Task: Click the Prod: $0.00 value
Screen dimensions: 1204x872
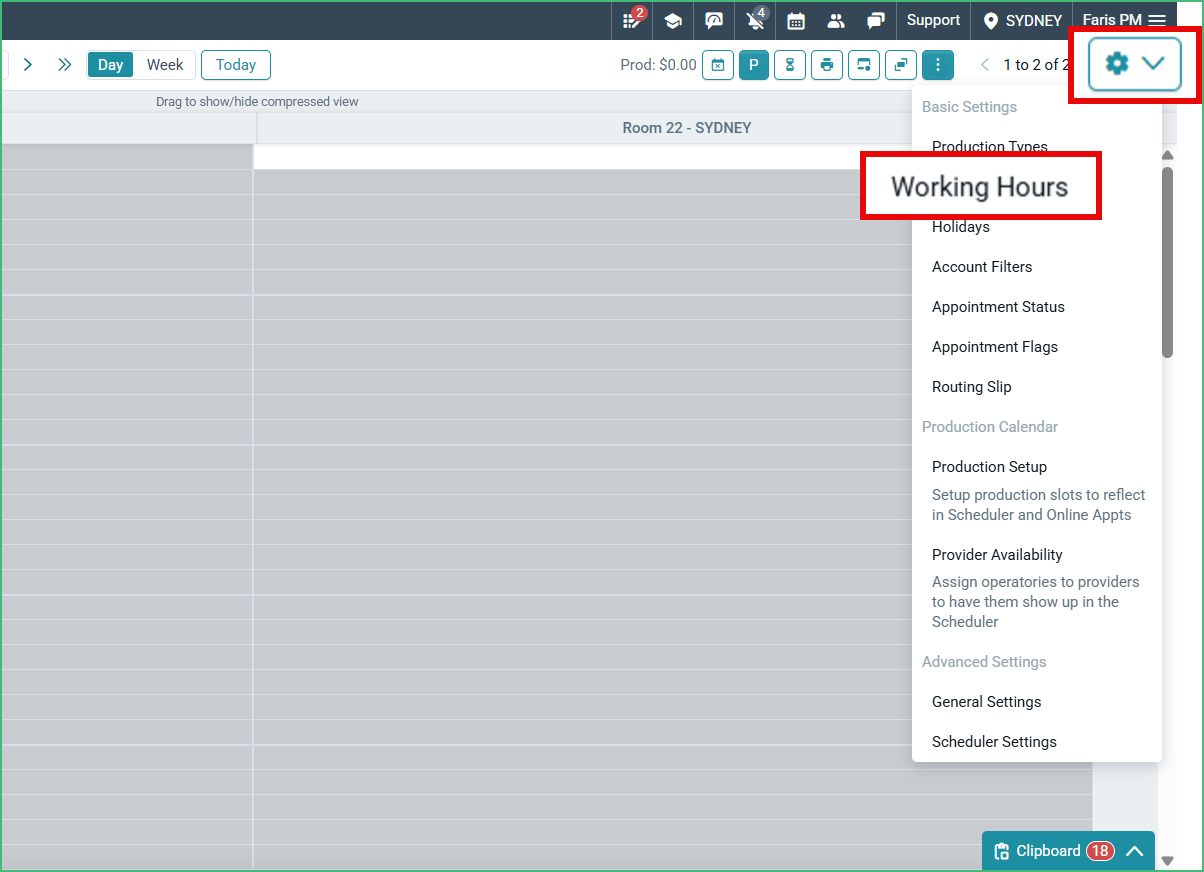Action: [658, 65]
